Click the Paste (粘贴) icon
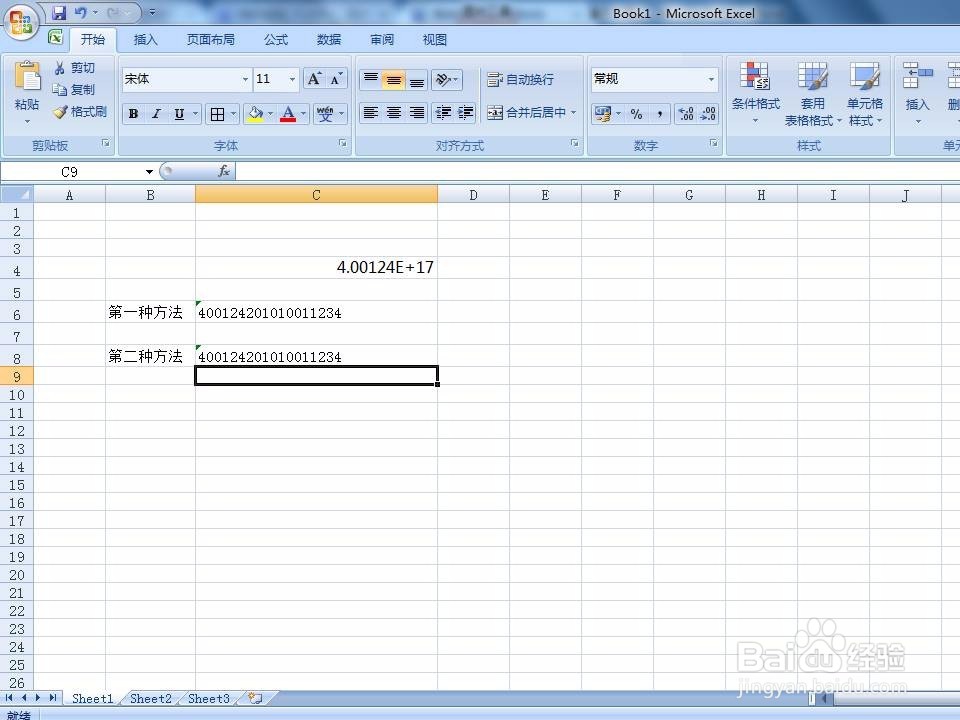This screenshot has width=960, height=720. 27,77
